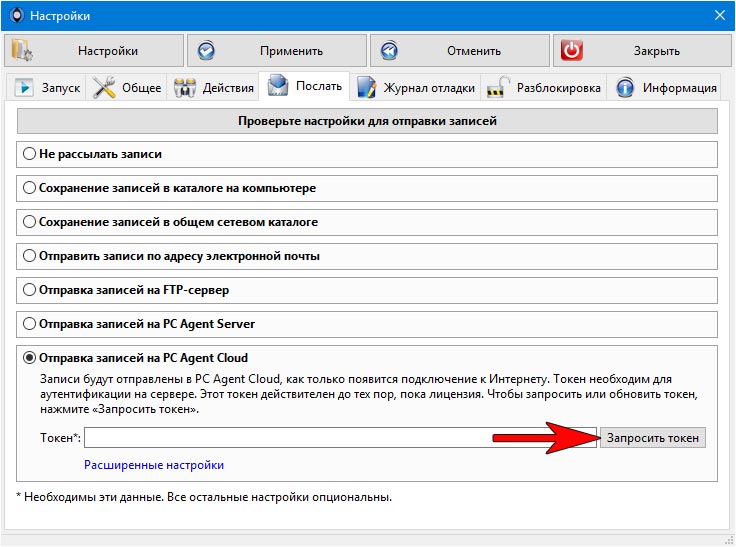Click into the Токен input field
736x547 pixels.
tap(340, 439)
